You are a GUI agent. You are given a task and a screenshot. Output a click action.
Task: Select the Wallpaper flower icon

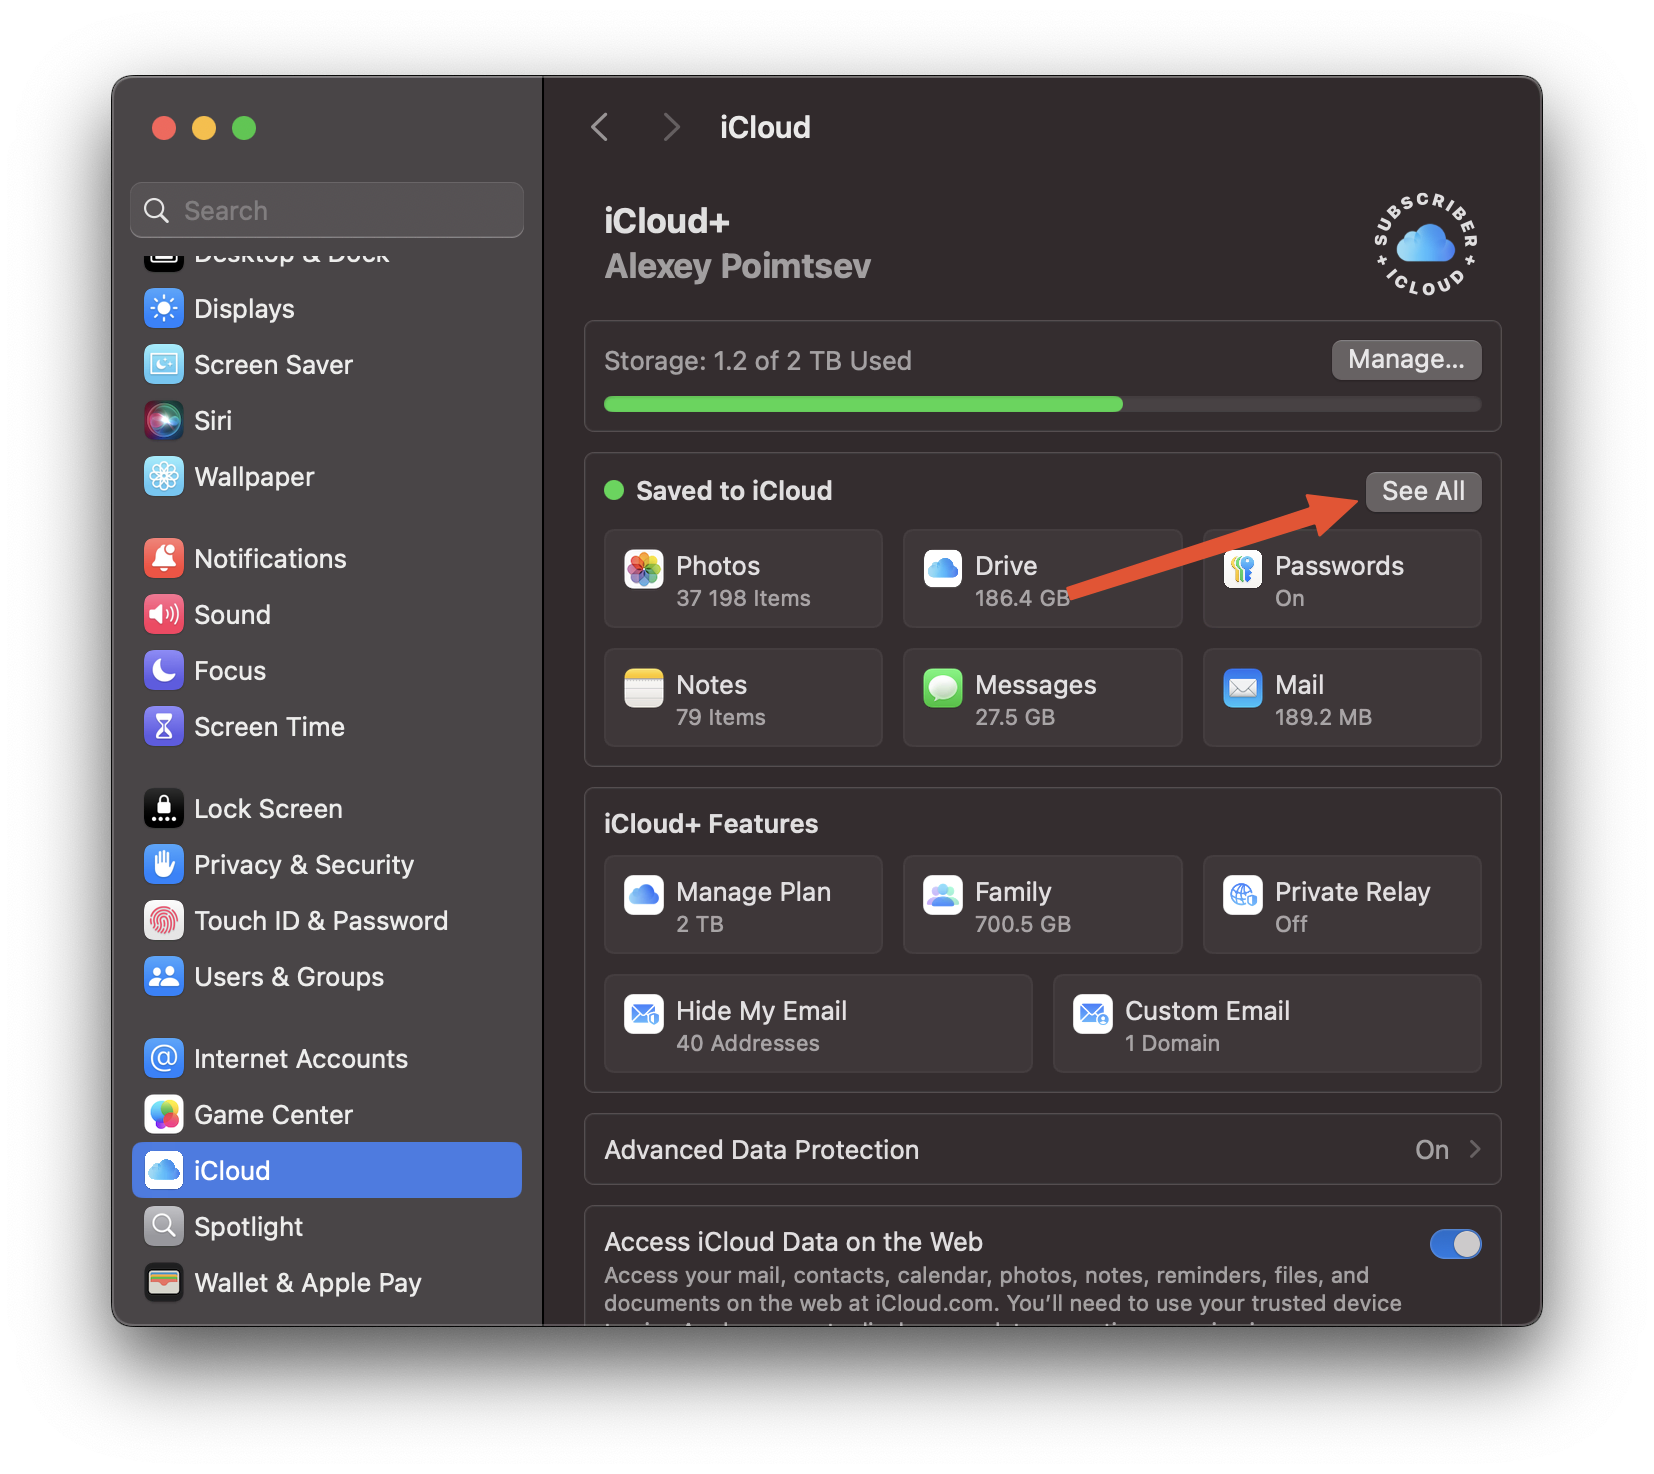click(164, 477)
